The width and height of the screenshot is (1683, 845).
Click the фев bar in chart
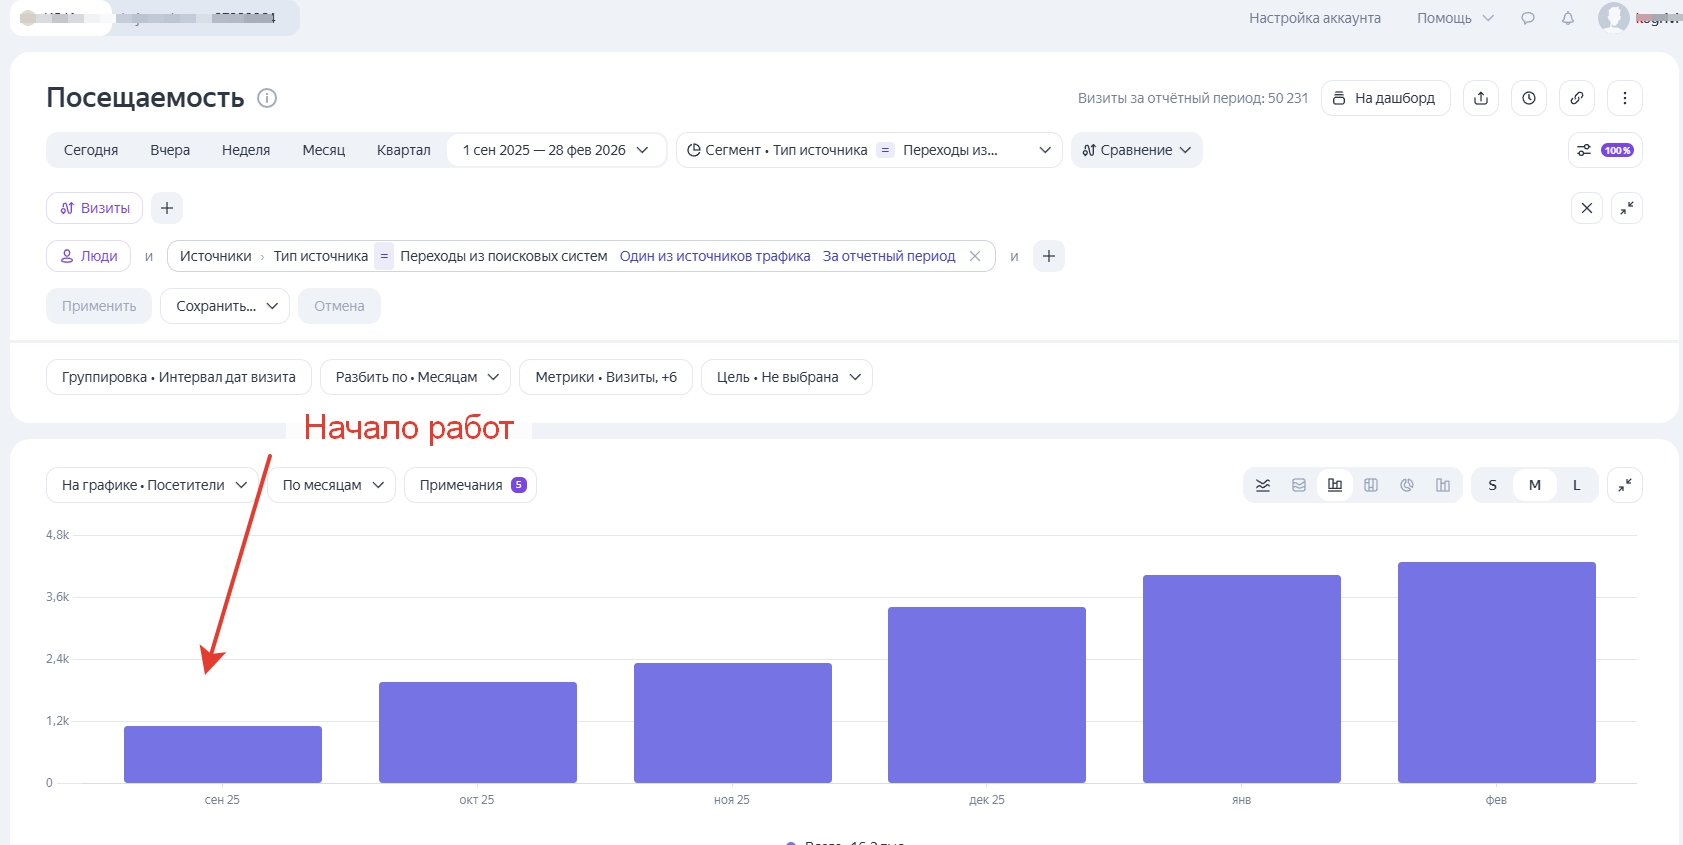tap(1497, 672)
